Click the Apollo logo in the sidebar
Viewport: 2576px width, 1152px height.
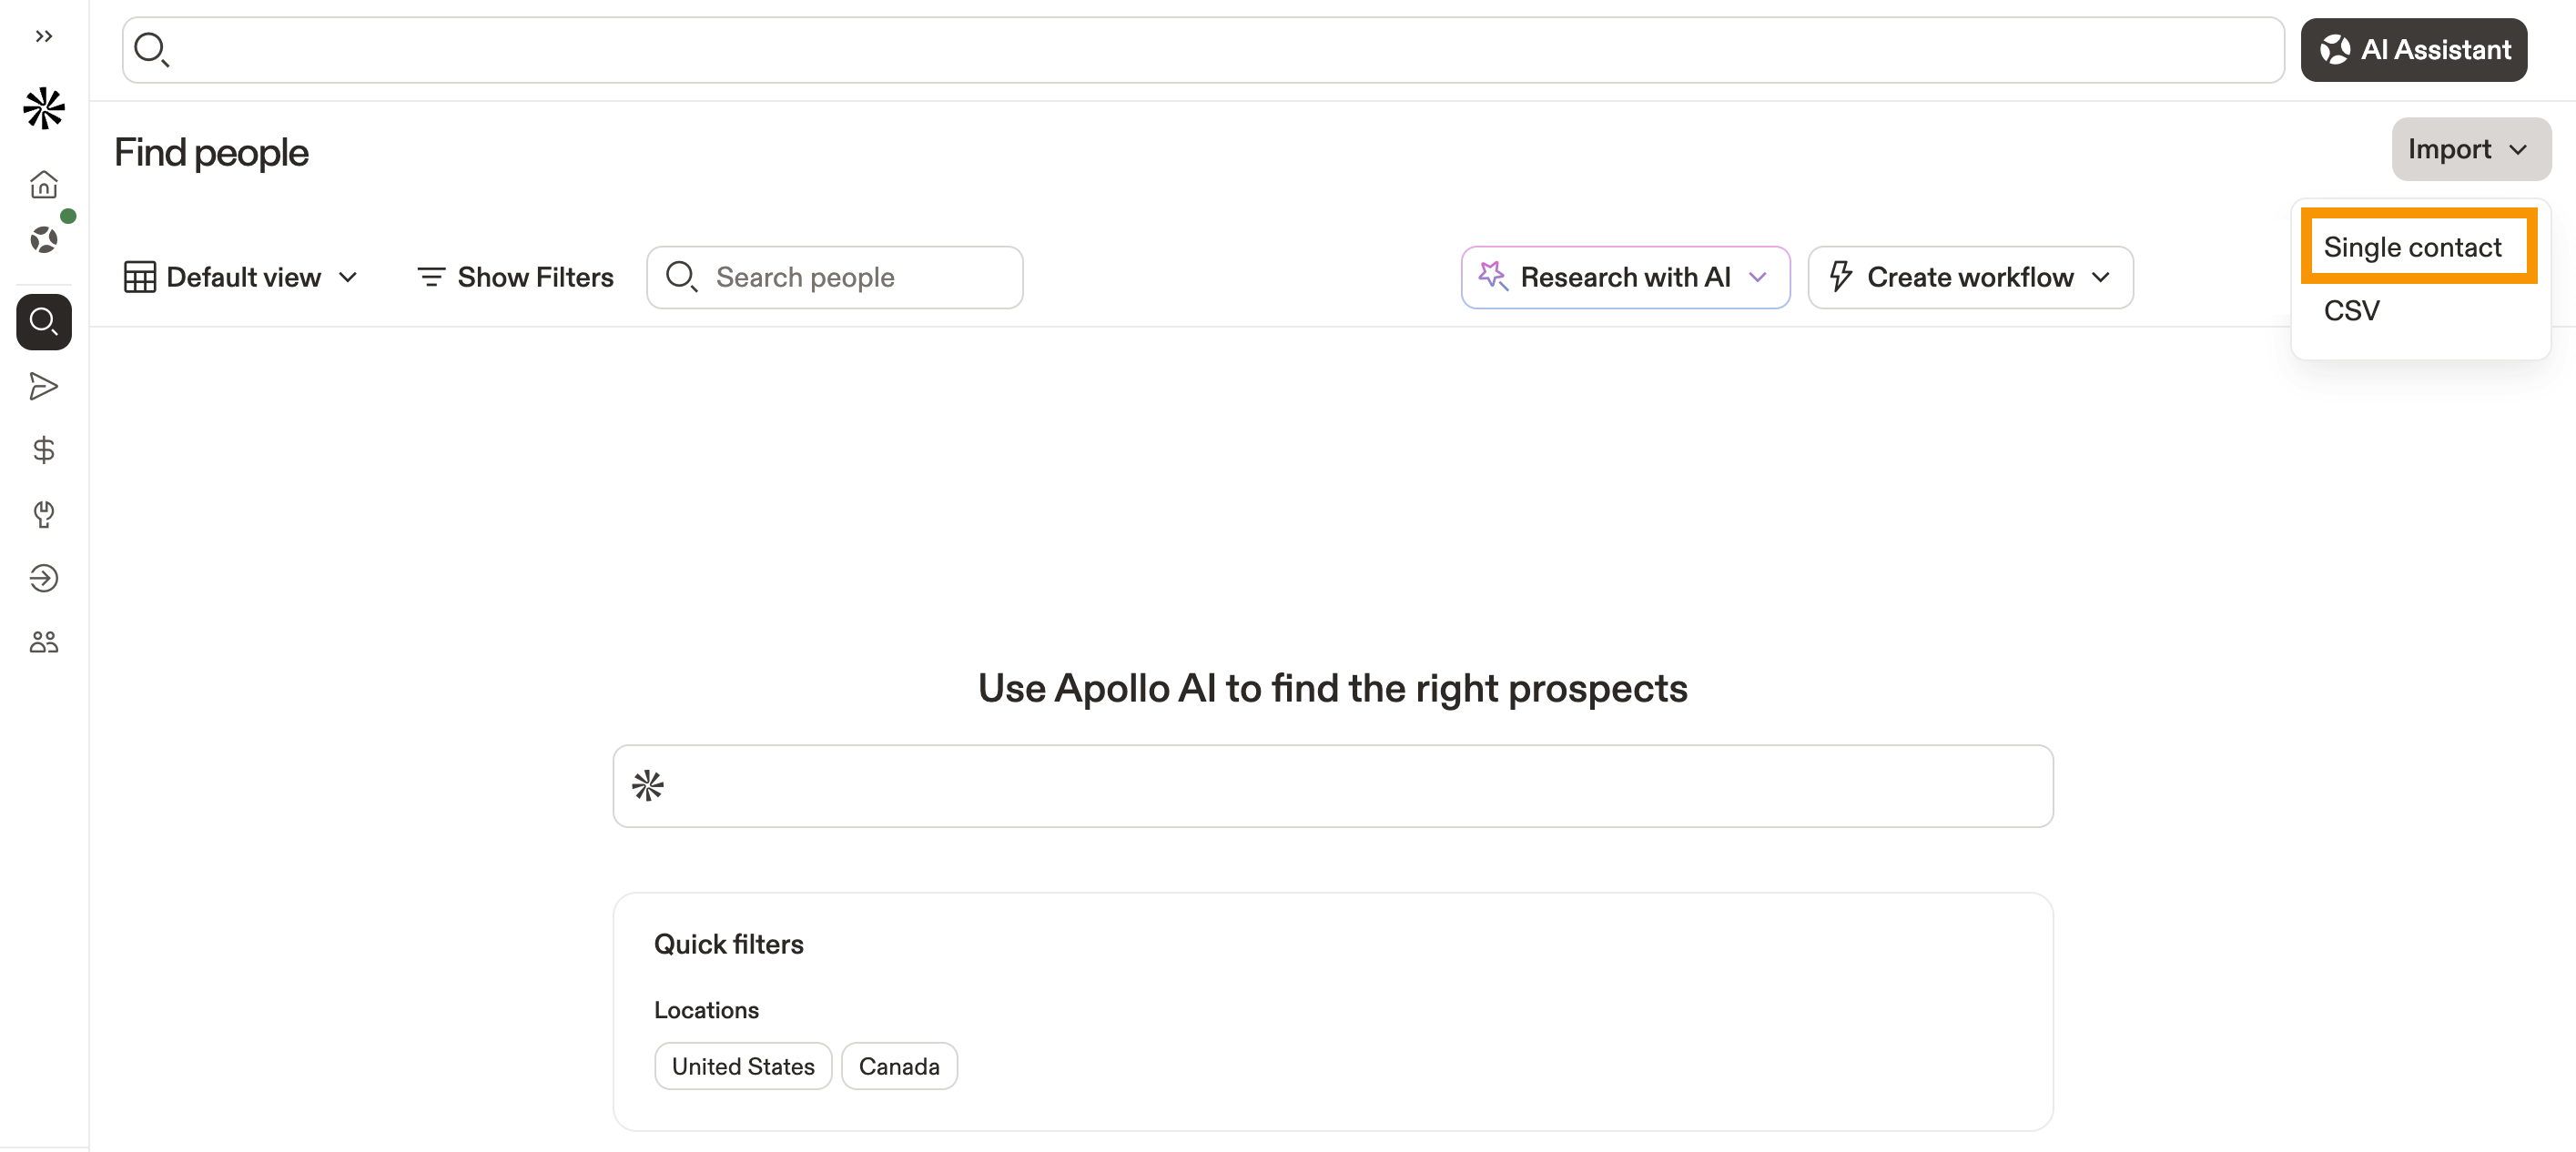pos(43,108)
